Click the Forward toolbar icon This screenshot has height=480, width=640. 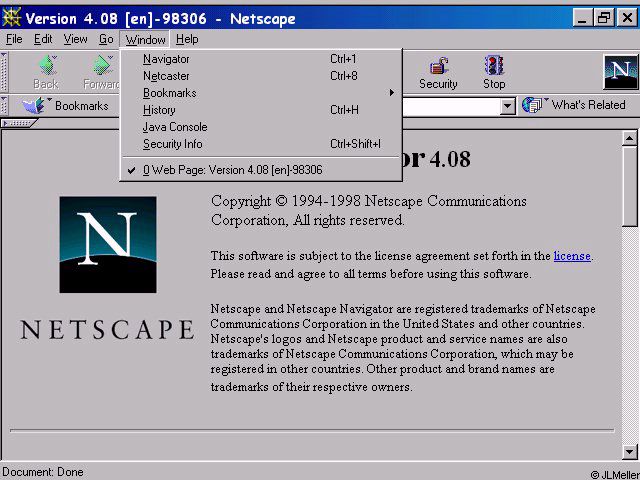pyautogui.click(x=102, y=66)
